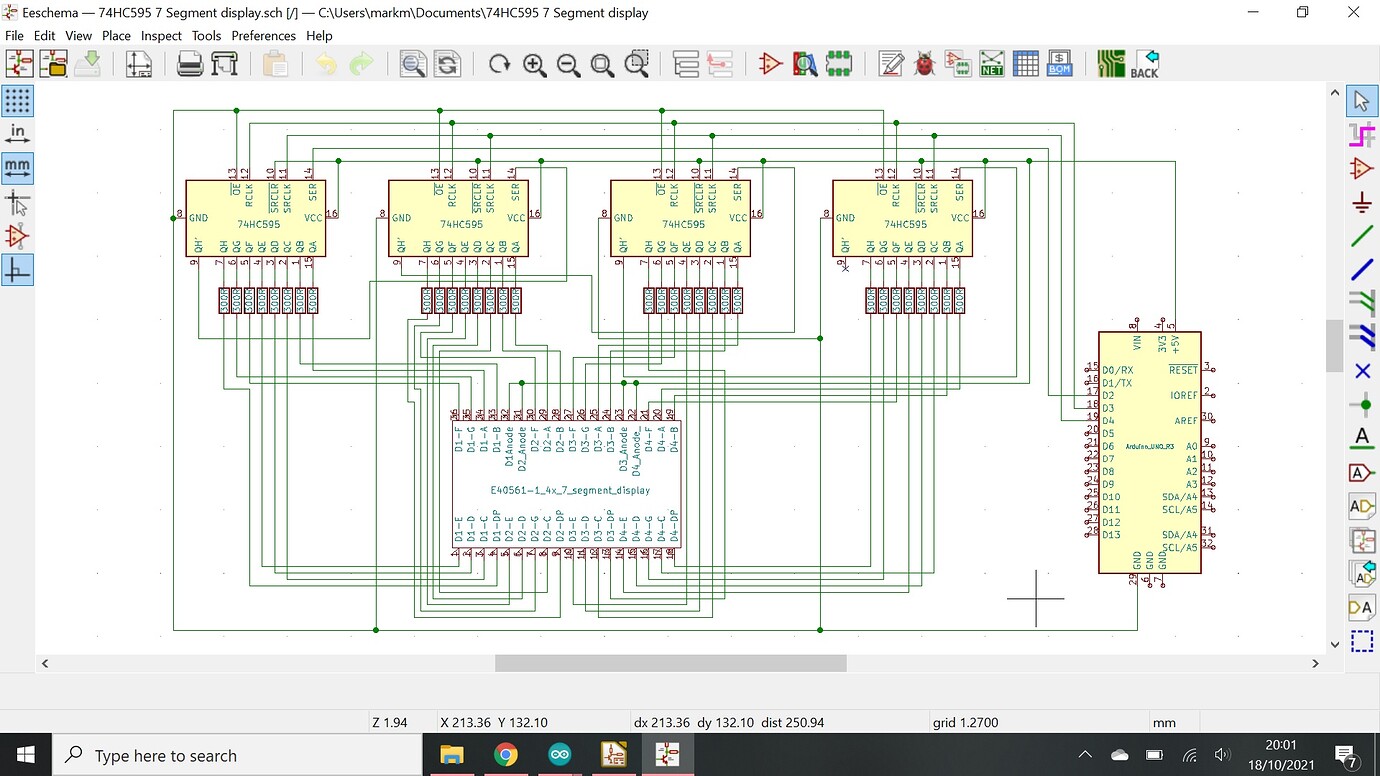Toggle grid display on the left toolbar
Image resolution: width=1380 pixels, height=776 pixels.
tap(18, 101)
